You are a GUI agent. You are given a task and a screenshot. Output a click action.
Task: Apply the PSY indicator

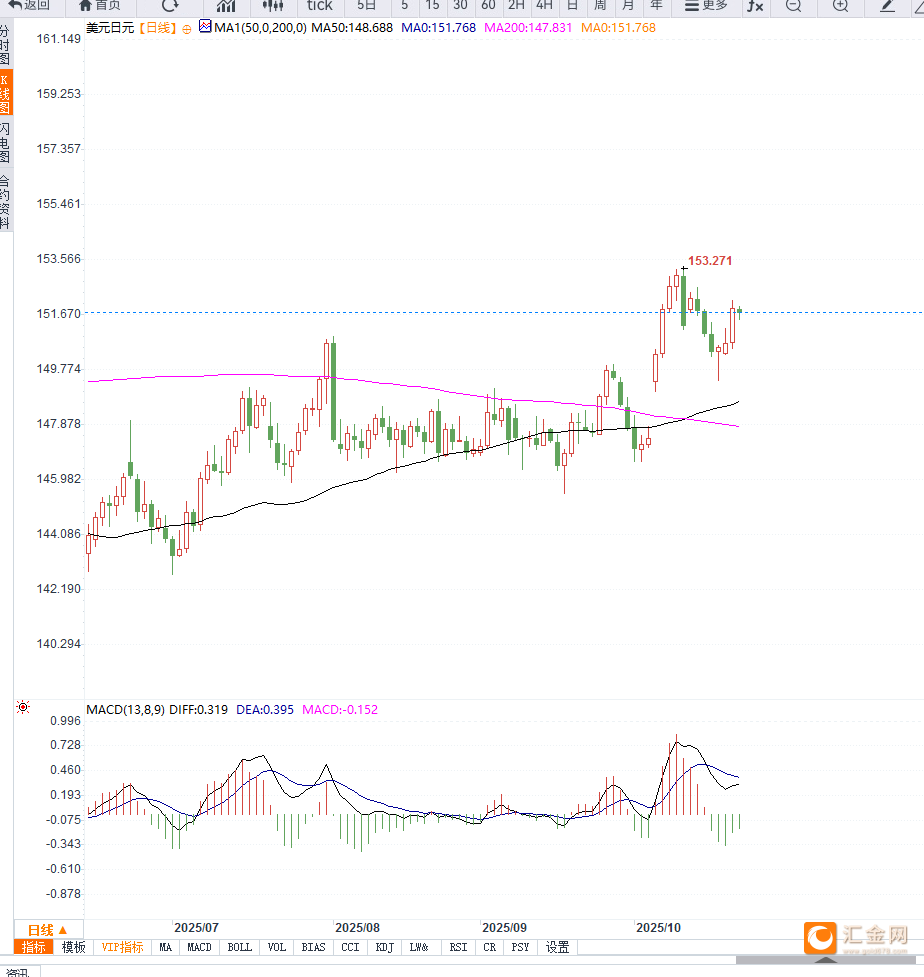(520, 947)
